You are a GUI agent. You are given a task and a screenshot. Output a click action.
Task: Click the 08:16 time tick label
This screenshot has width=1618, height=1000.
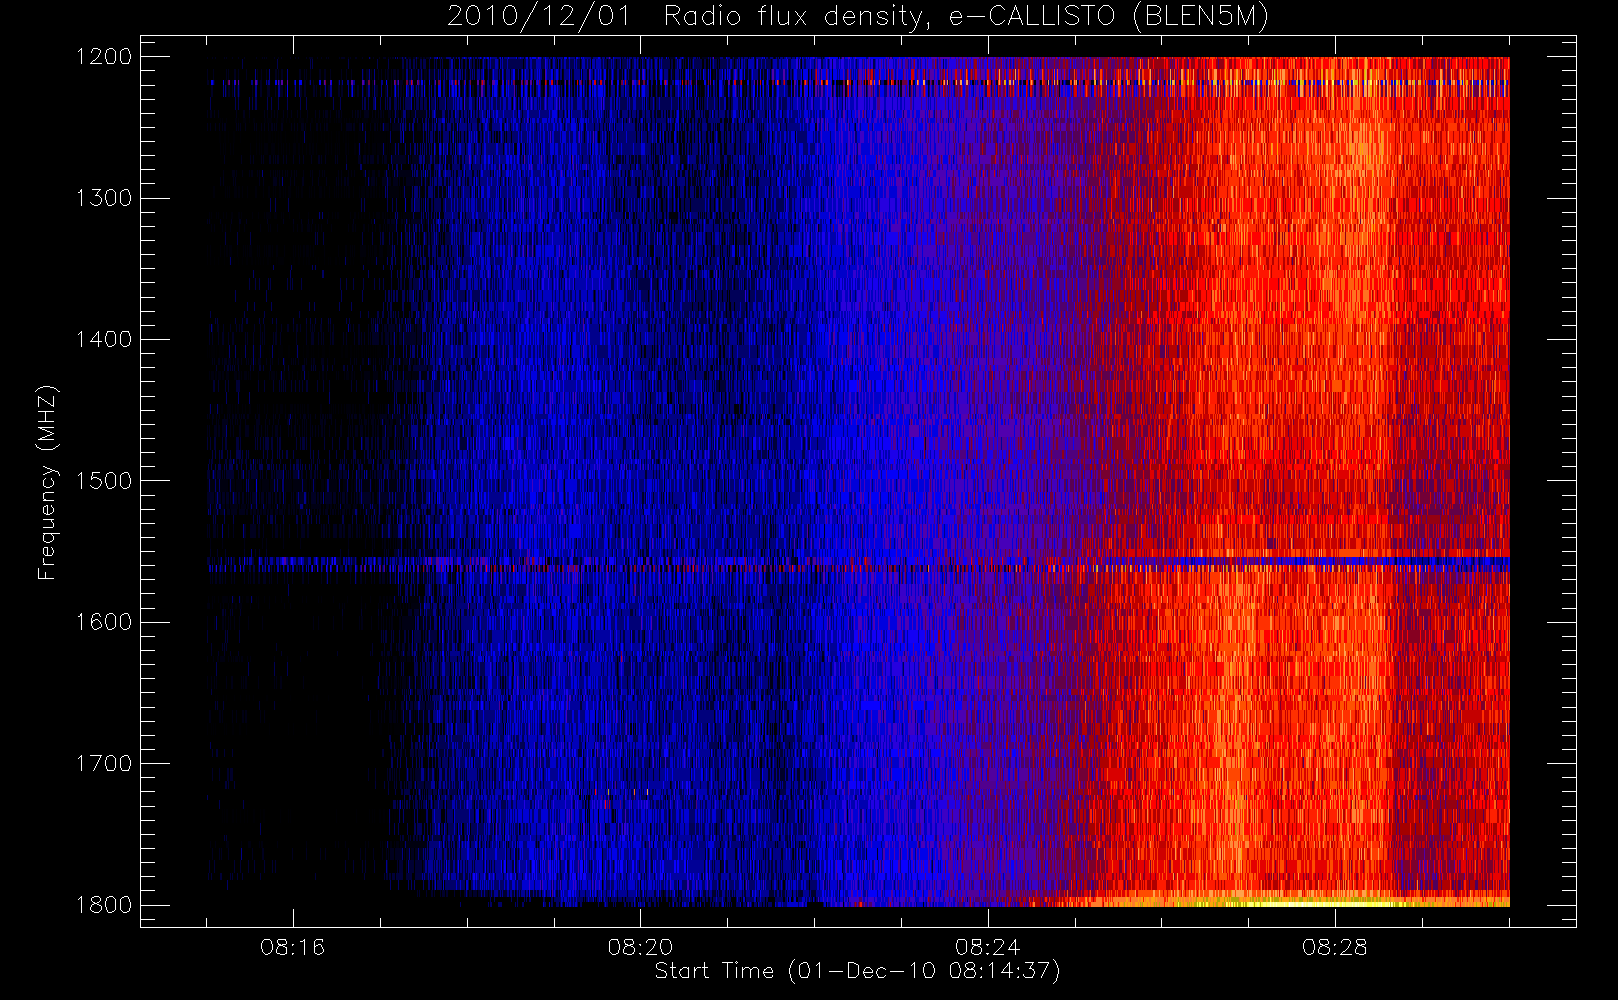pos(293,947)
